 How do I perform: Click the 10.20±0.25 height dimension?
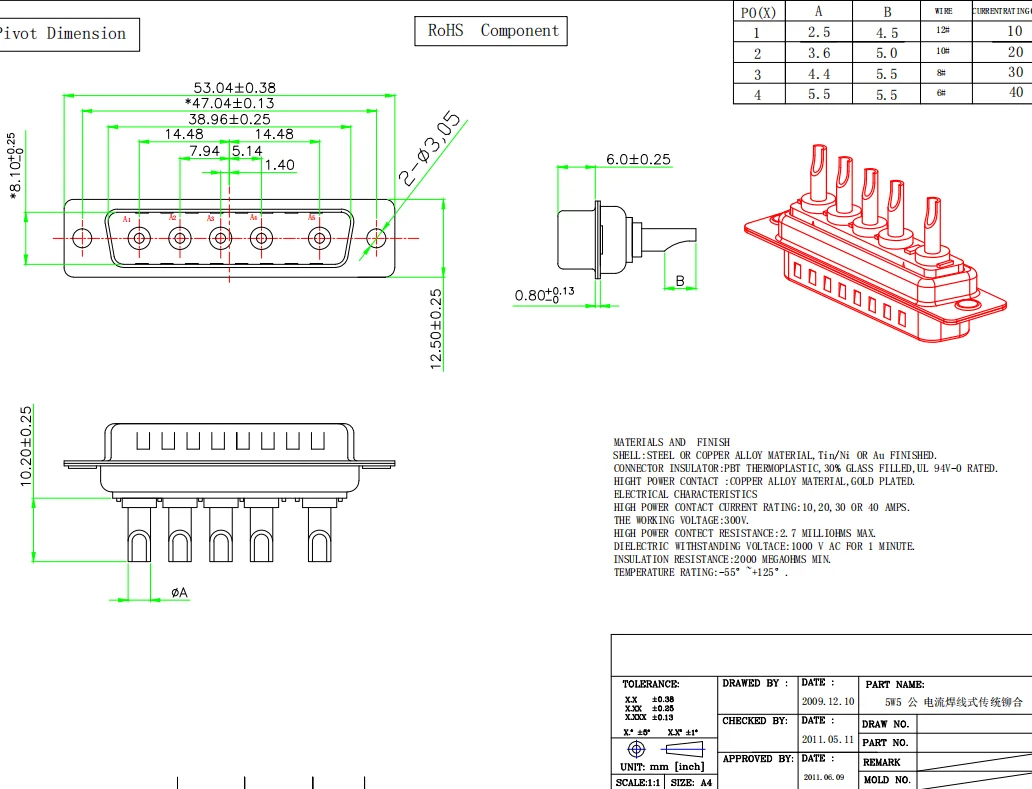[26, 447]
